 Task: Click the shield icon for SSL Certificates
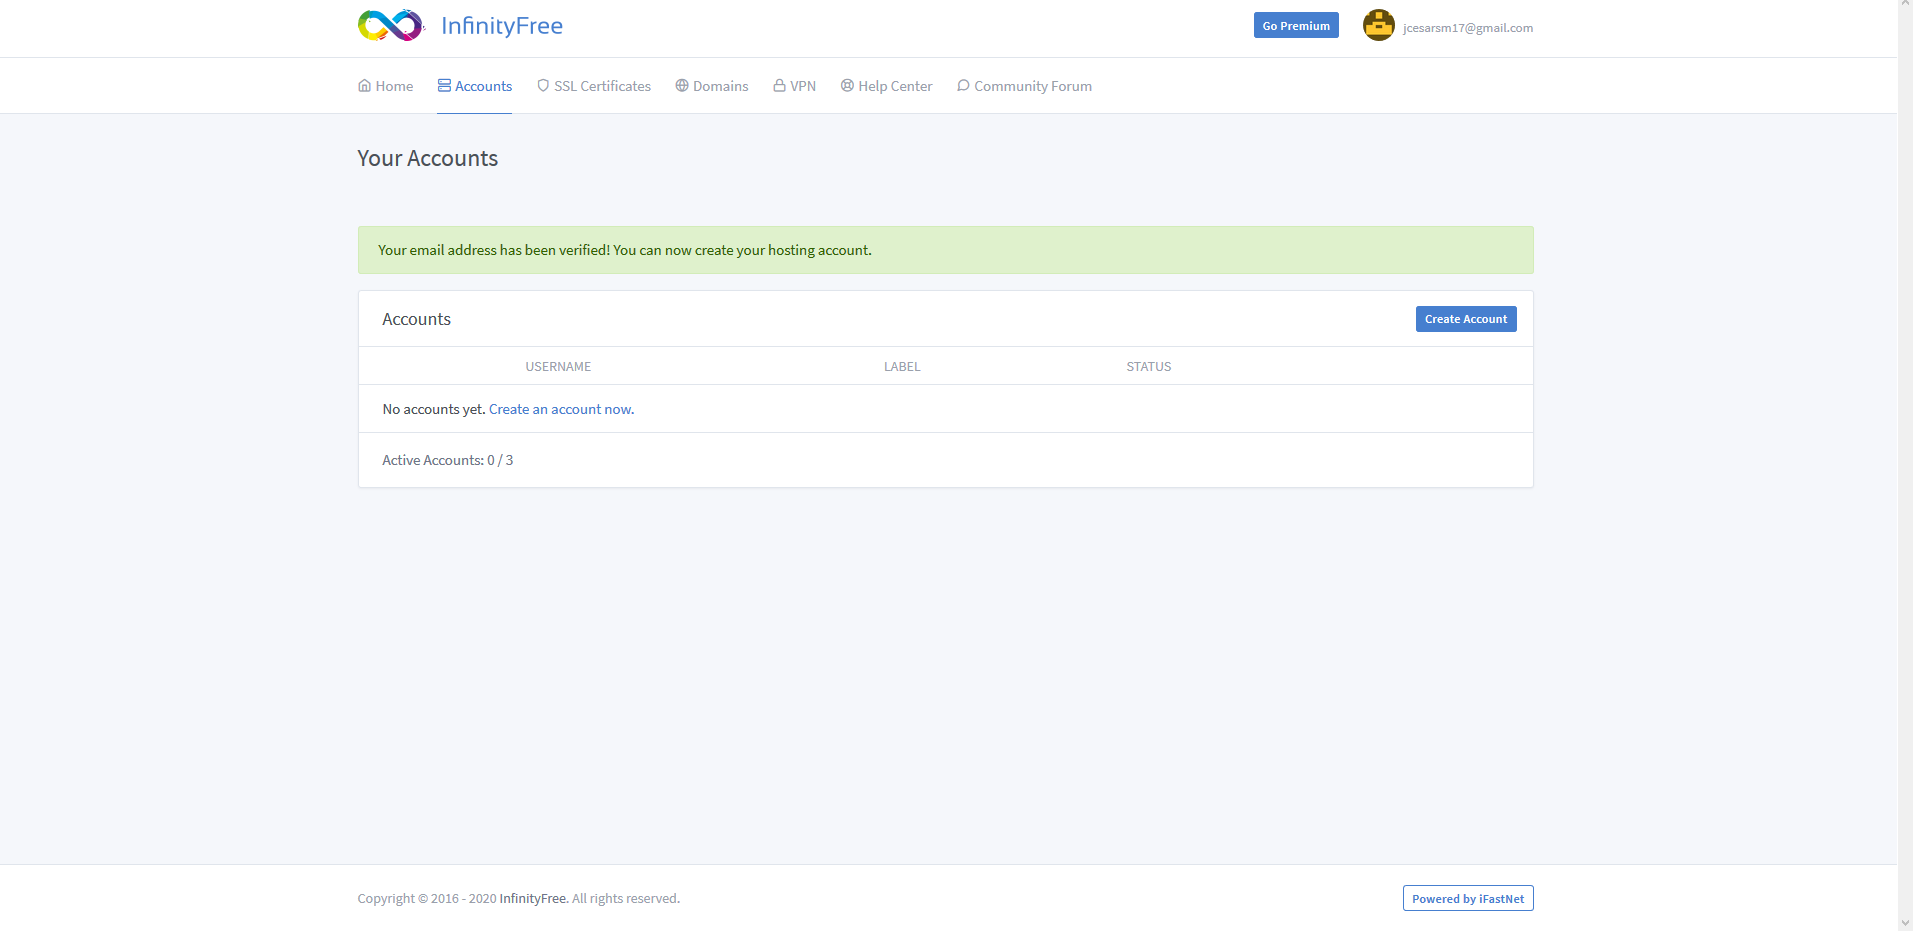click(x=541, y=85)
